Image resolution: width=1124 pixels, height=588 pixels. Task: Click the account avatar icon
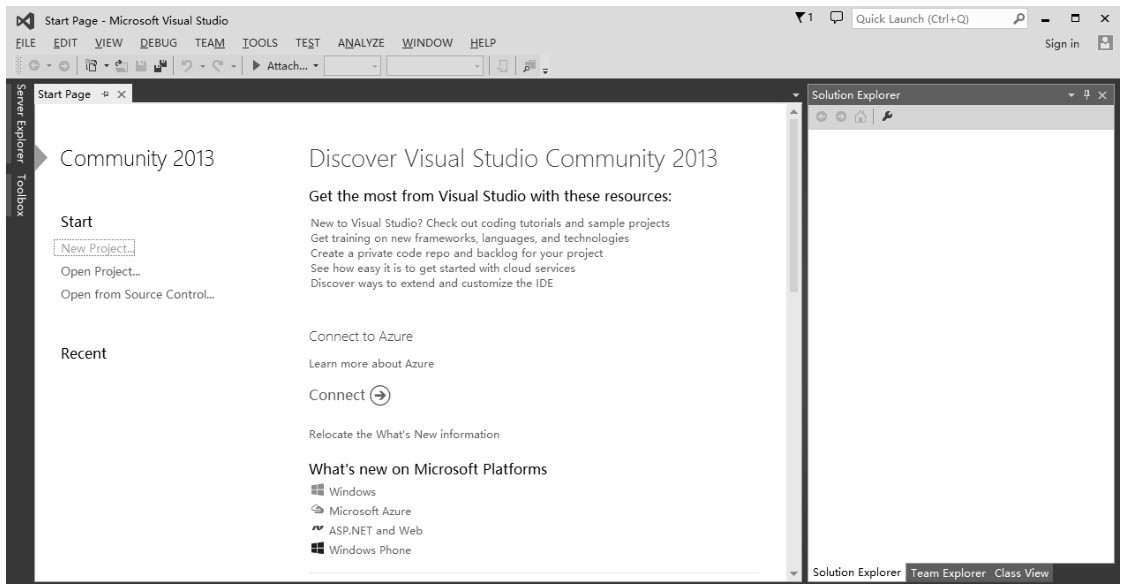pos(1105,43)
